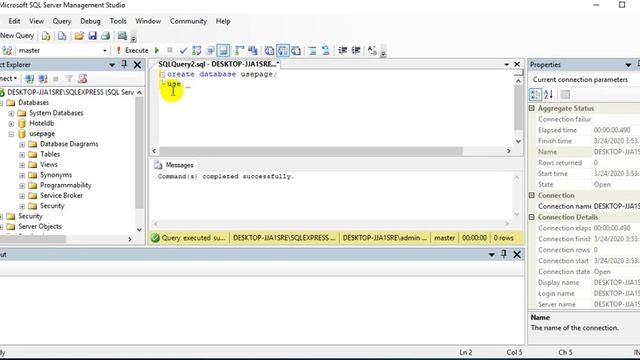The image size is (640, 360).
Task: Expand the Programmability folder
Action: click(x=22, y=186)
